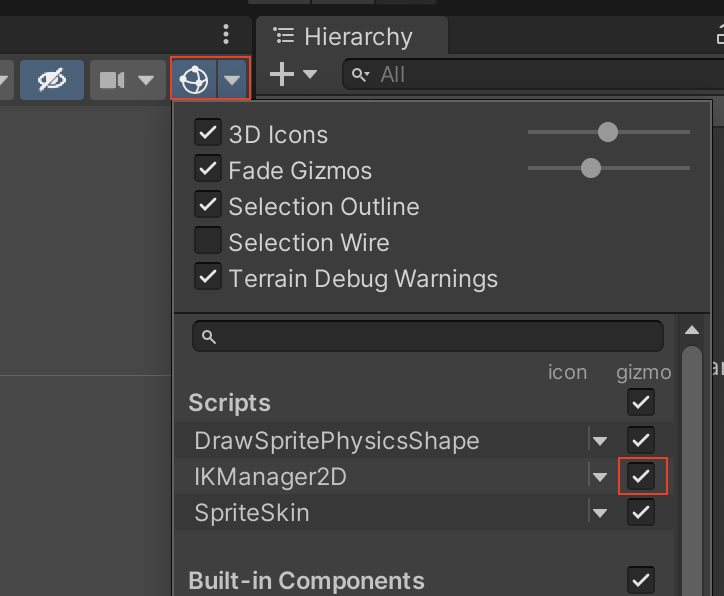724x596 pixels.
Task: Uncheck the 3D Icons checkbox
Action: pyautogui.click(x=208, y=133)
